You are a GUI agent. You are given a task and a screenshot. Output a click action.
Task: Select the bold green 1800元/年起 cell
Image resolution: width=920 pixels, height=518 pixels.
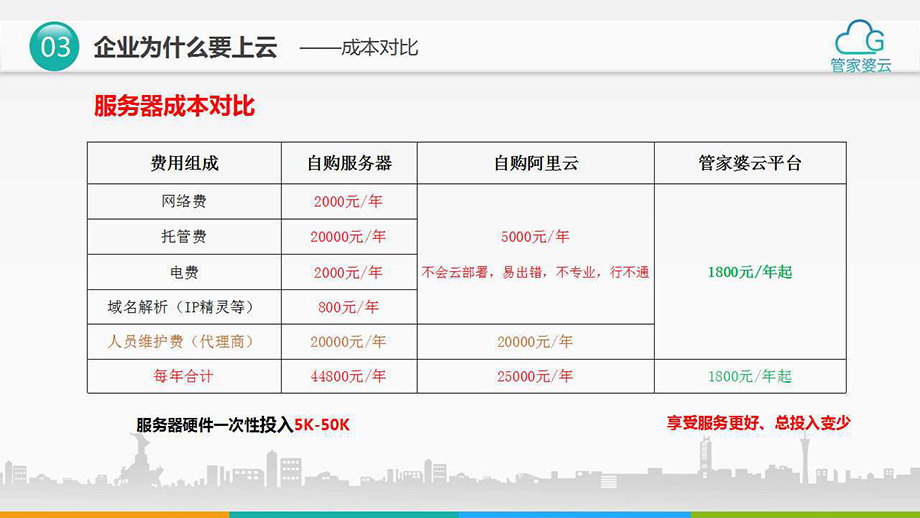pyautogui.click(x=750, y=272)
